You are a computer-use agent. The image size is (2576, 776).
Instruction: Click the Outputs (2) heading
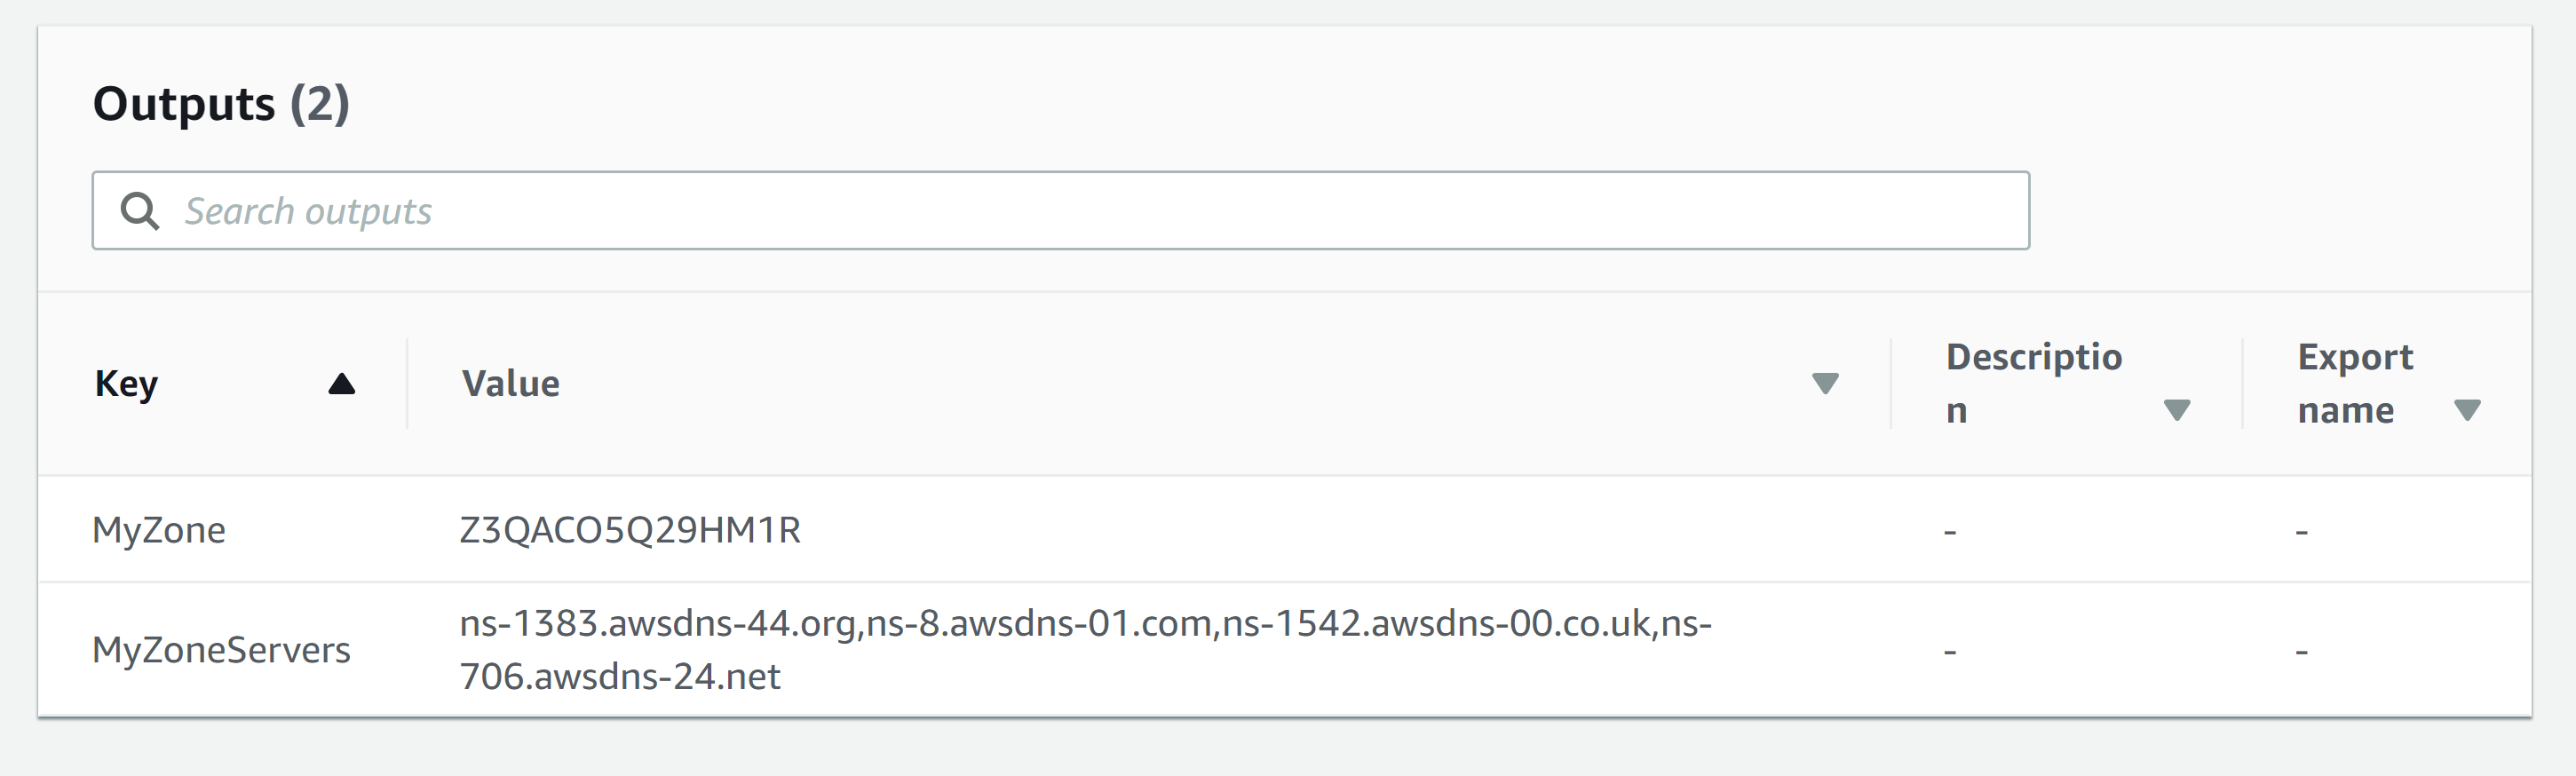[221, 104]
